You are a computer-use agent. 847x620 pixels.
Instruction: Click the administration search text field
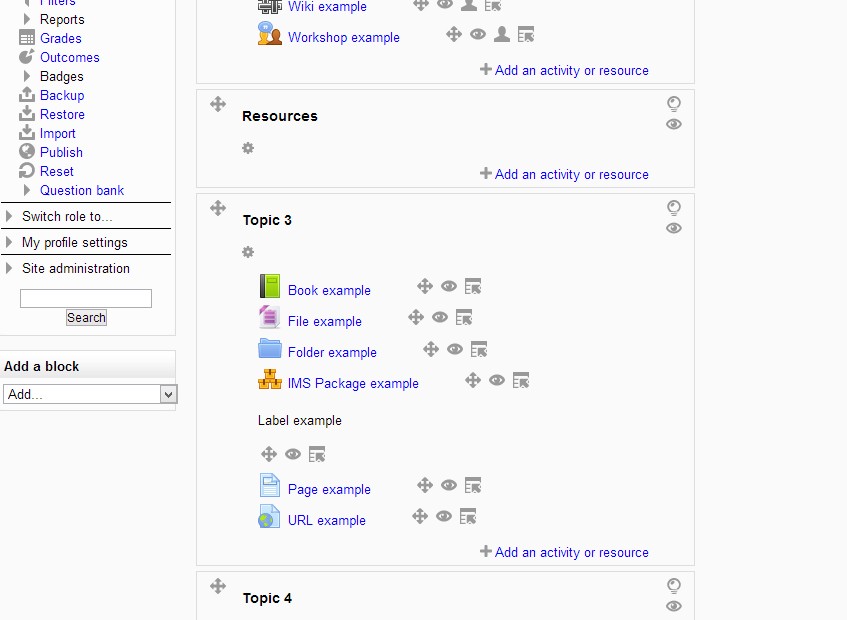click(86, 298)
